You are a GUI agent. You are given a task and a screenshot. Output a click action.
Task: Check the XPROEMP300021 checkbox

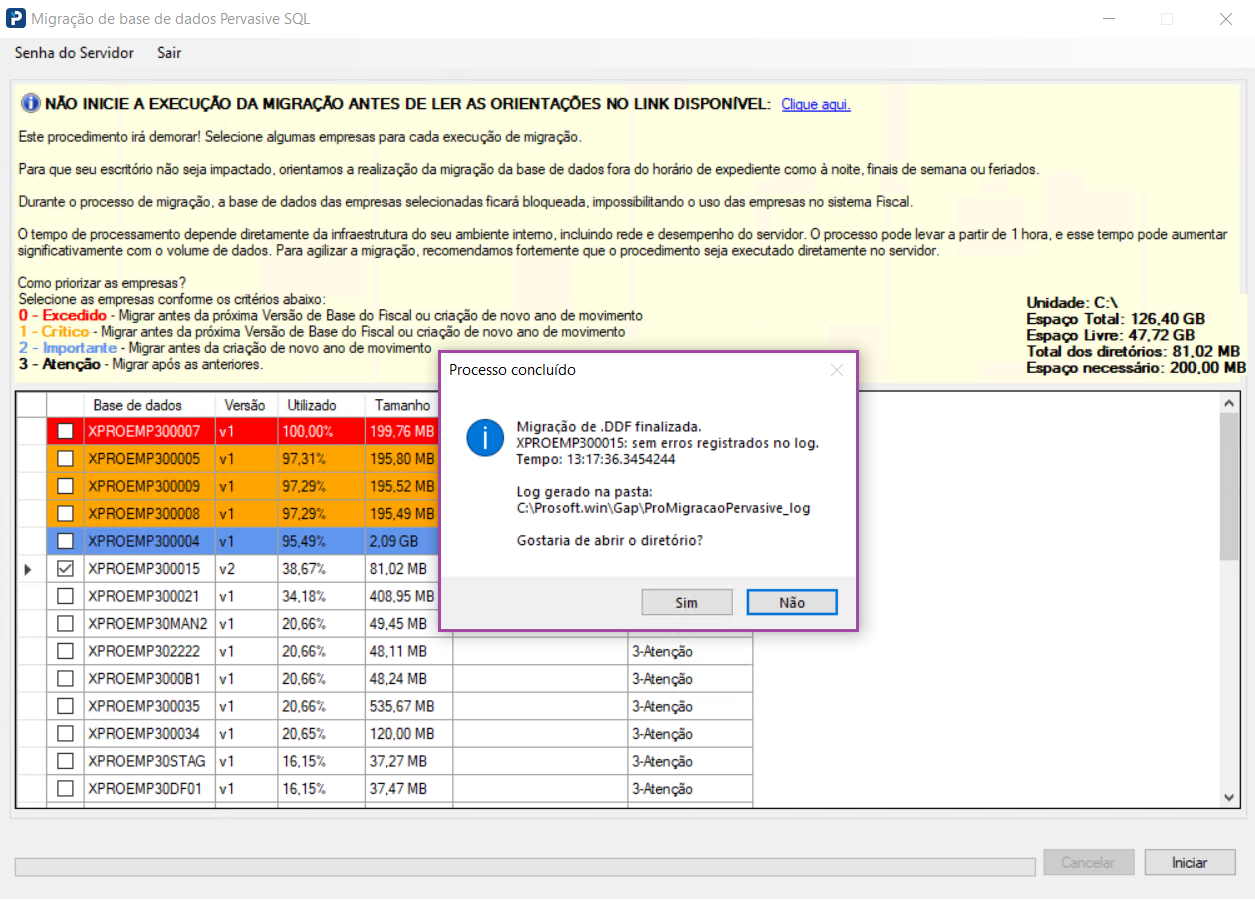(65, 596)
